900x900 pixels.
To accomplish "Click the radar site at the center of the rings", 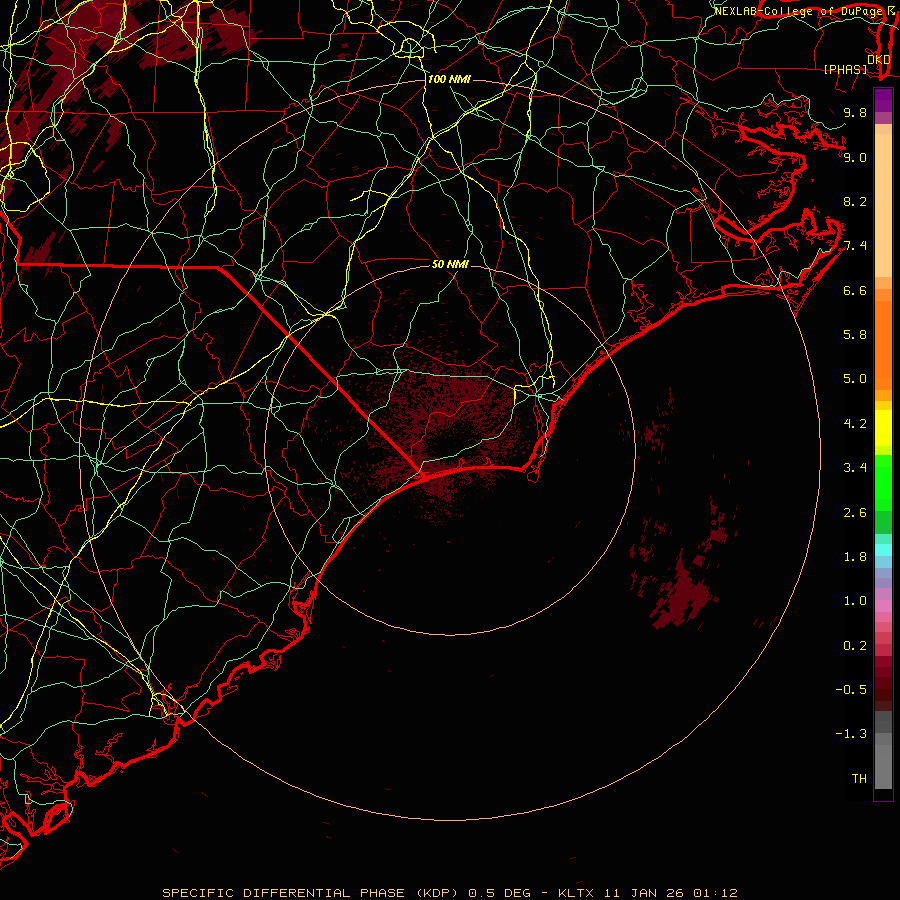I will 450,449.
